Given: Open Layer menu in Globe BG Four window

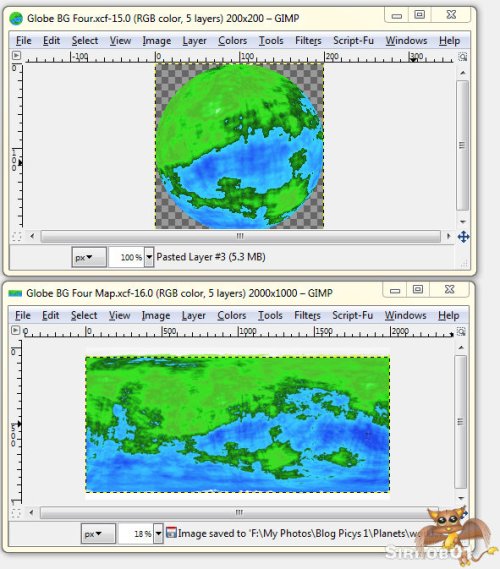Looking at the screenshot, I should coord(194,41).
